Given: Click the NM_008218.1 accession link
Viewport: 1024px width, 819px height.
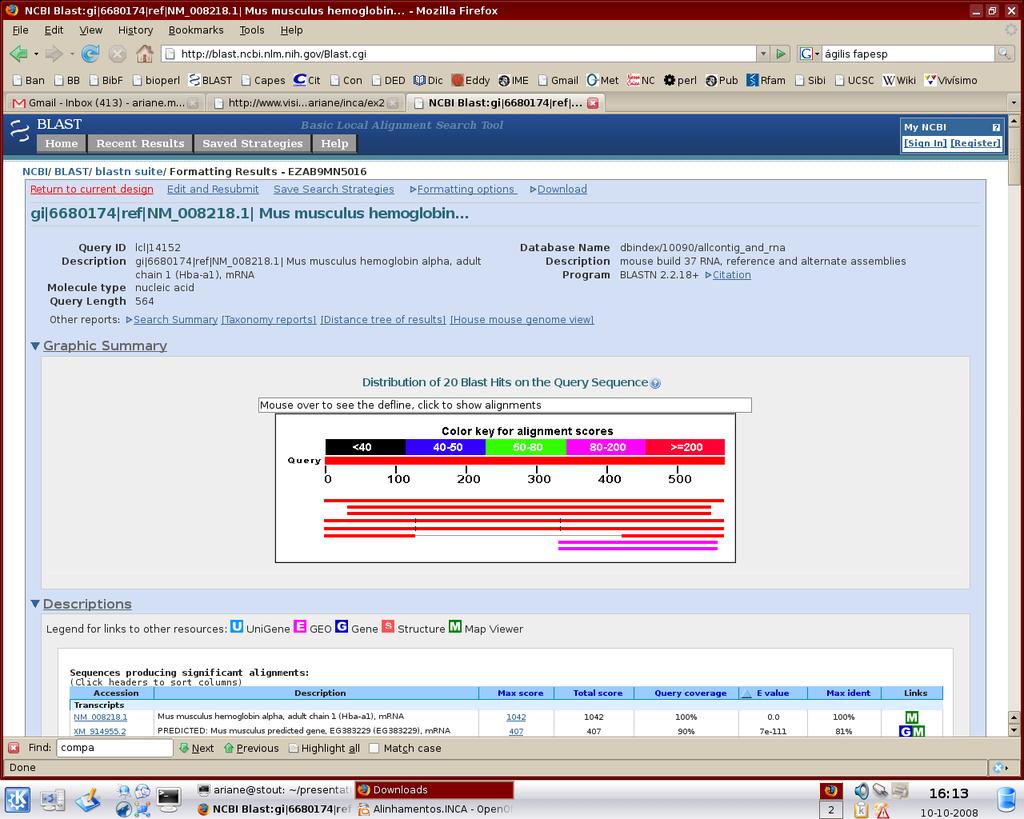Looking at the screenshot, I should point(100,717).
